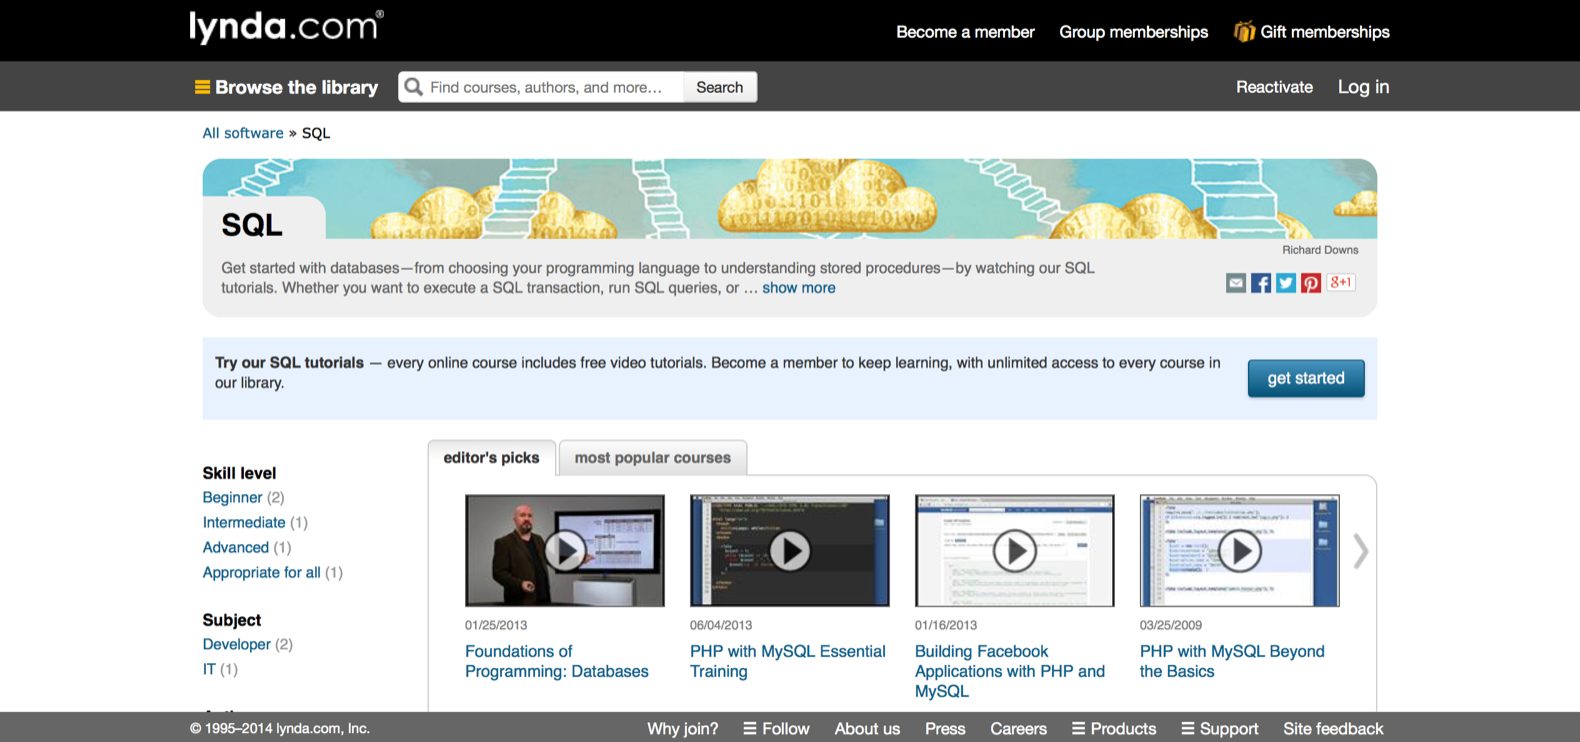Screen dimensions: 1580x742
Task: Switch to the editor's picks tab
Action: pos(491,458)
